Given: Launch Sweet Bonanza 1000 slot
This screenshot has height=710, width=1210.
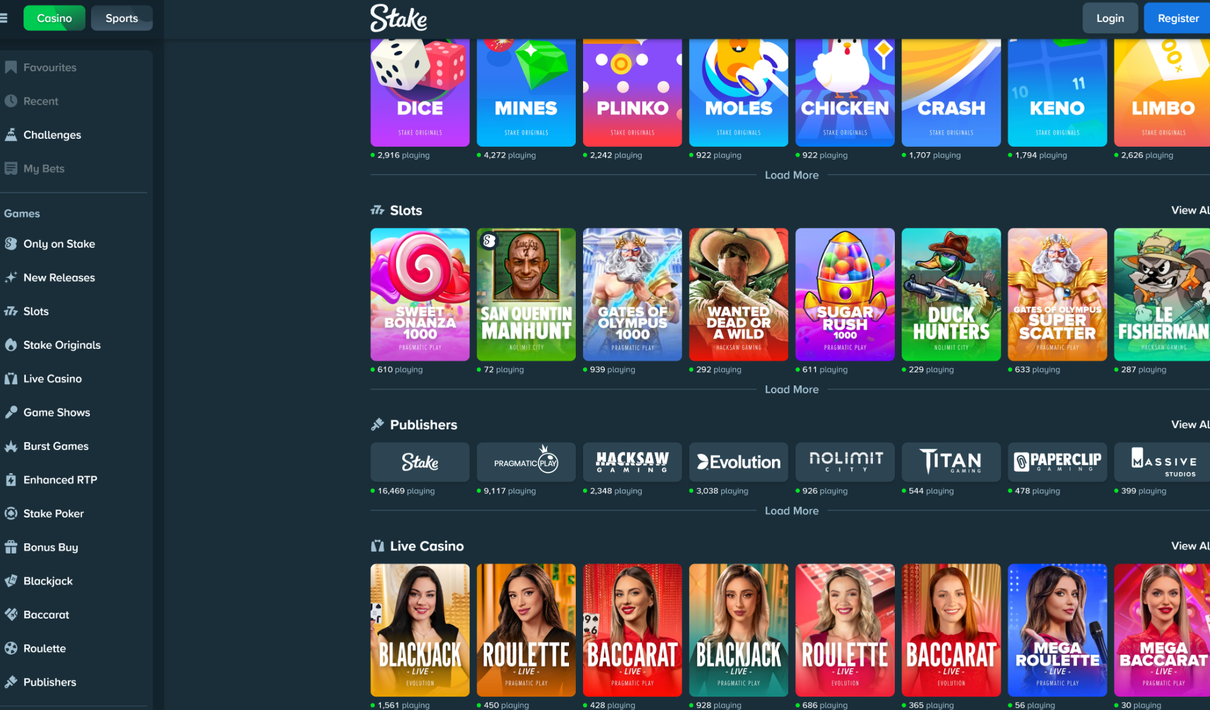Looking at the screenshot, I should point(419,295).
